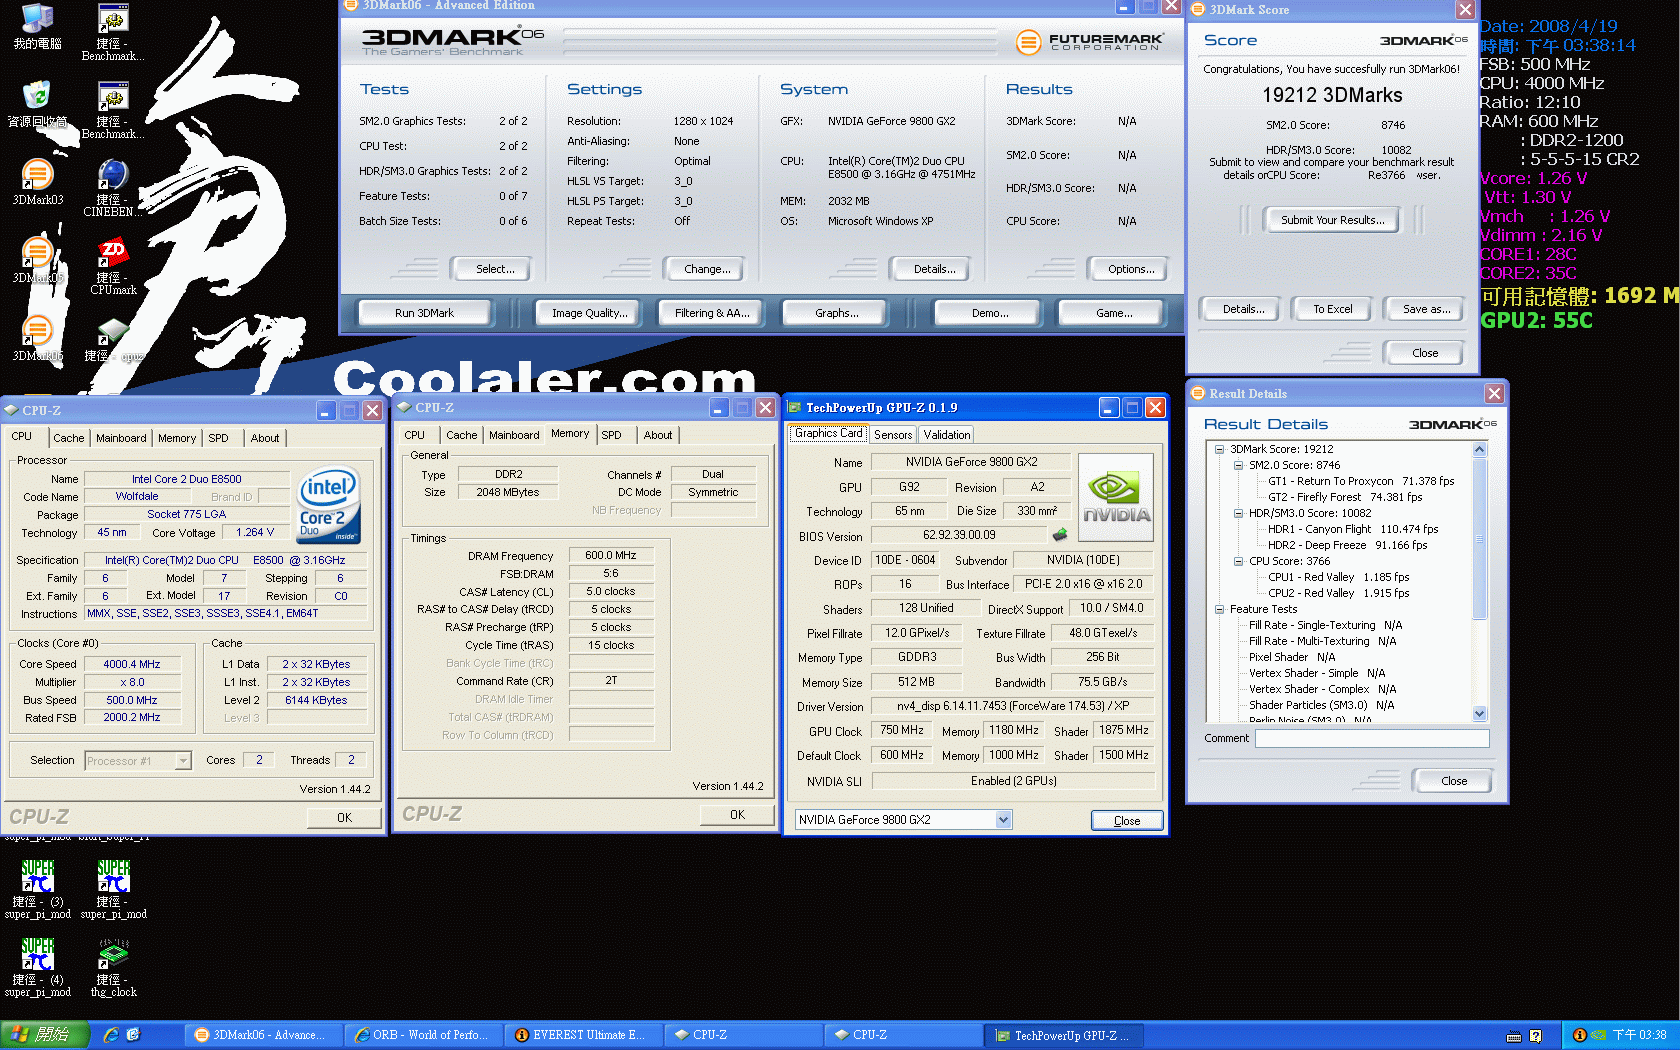Launch the 3DMark03 desktop shortcut
This screenshot has width=1680, height=1050.
coord(37,182)
